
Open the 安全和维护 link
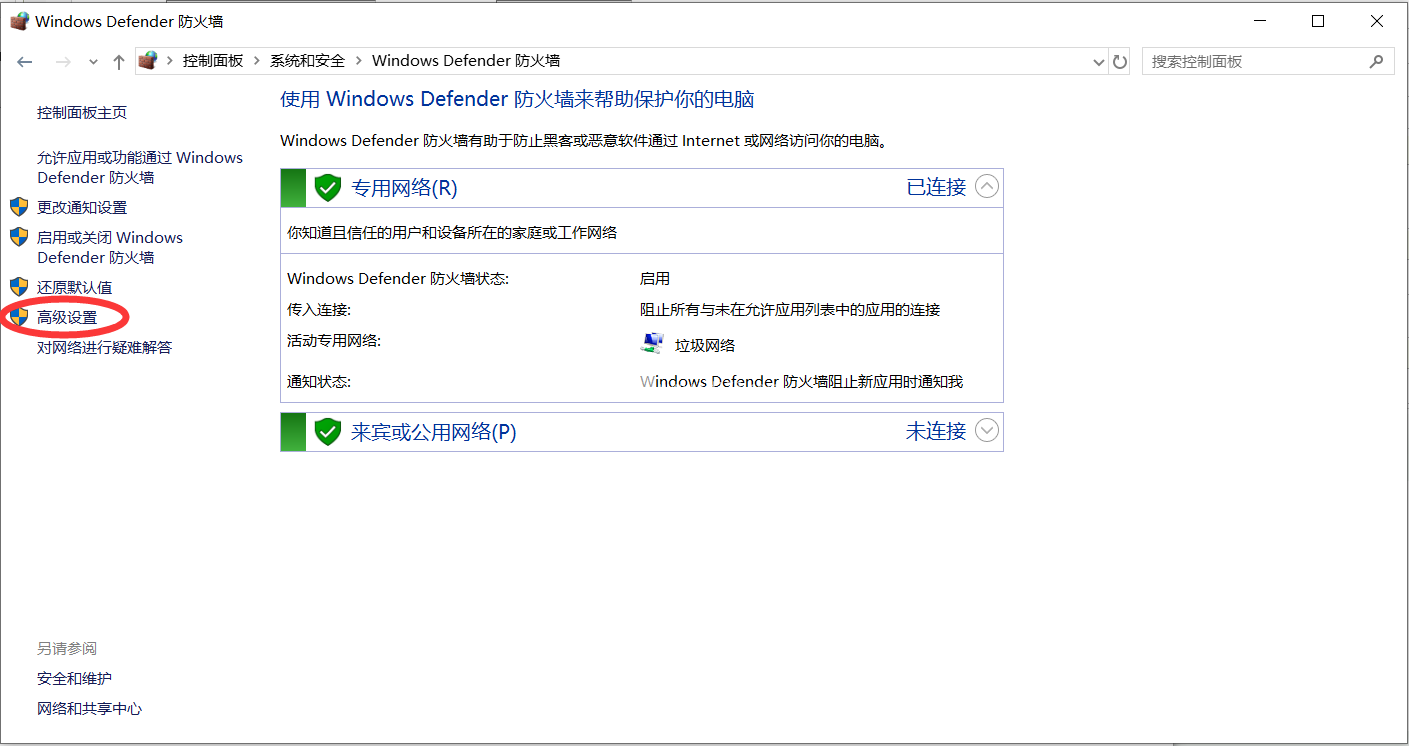pyautogui.click(x=75, y=679)
